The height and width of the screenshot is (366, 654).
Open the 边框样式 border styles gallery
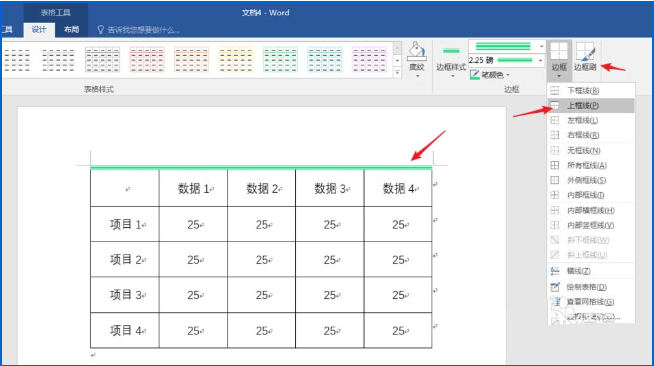[451, 62]
